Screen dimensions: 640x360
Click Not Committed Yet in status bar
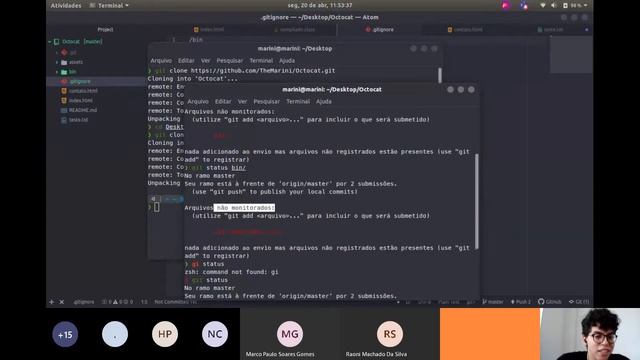tap(176, 302)
